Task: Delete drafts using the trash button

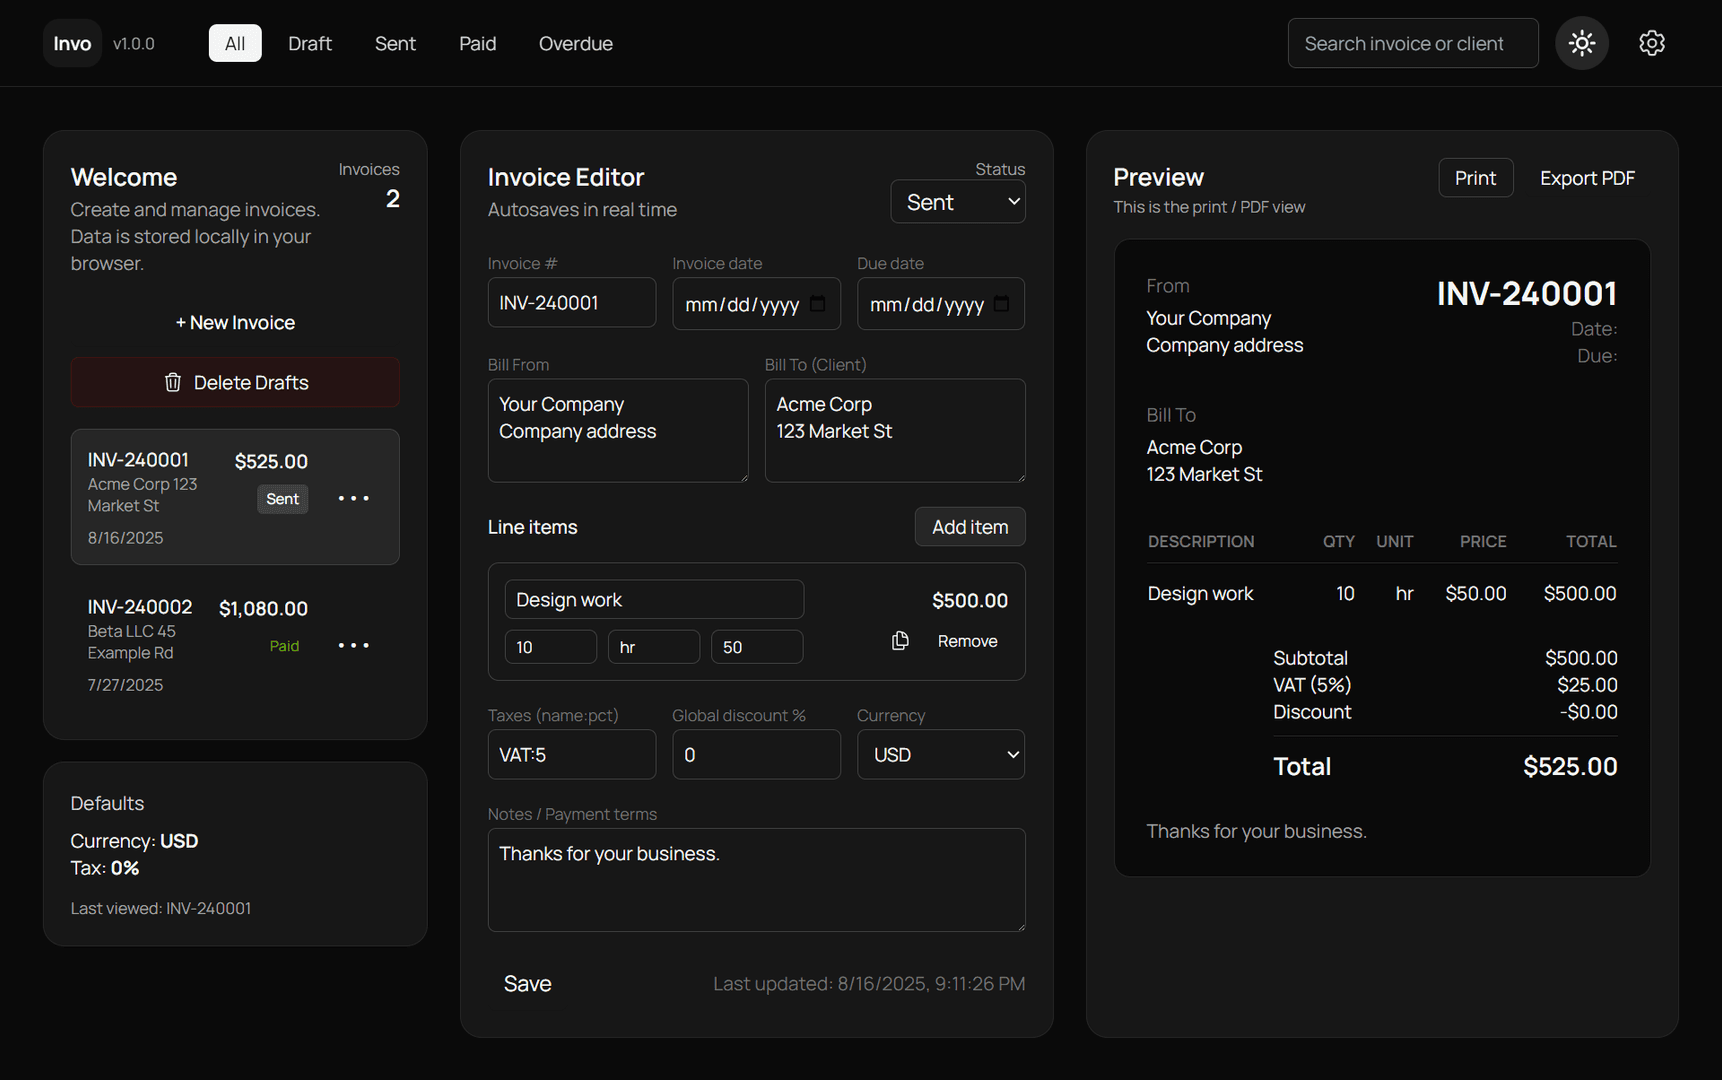Action: (x=235, y=382)
